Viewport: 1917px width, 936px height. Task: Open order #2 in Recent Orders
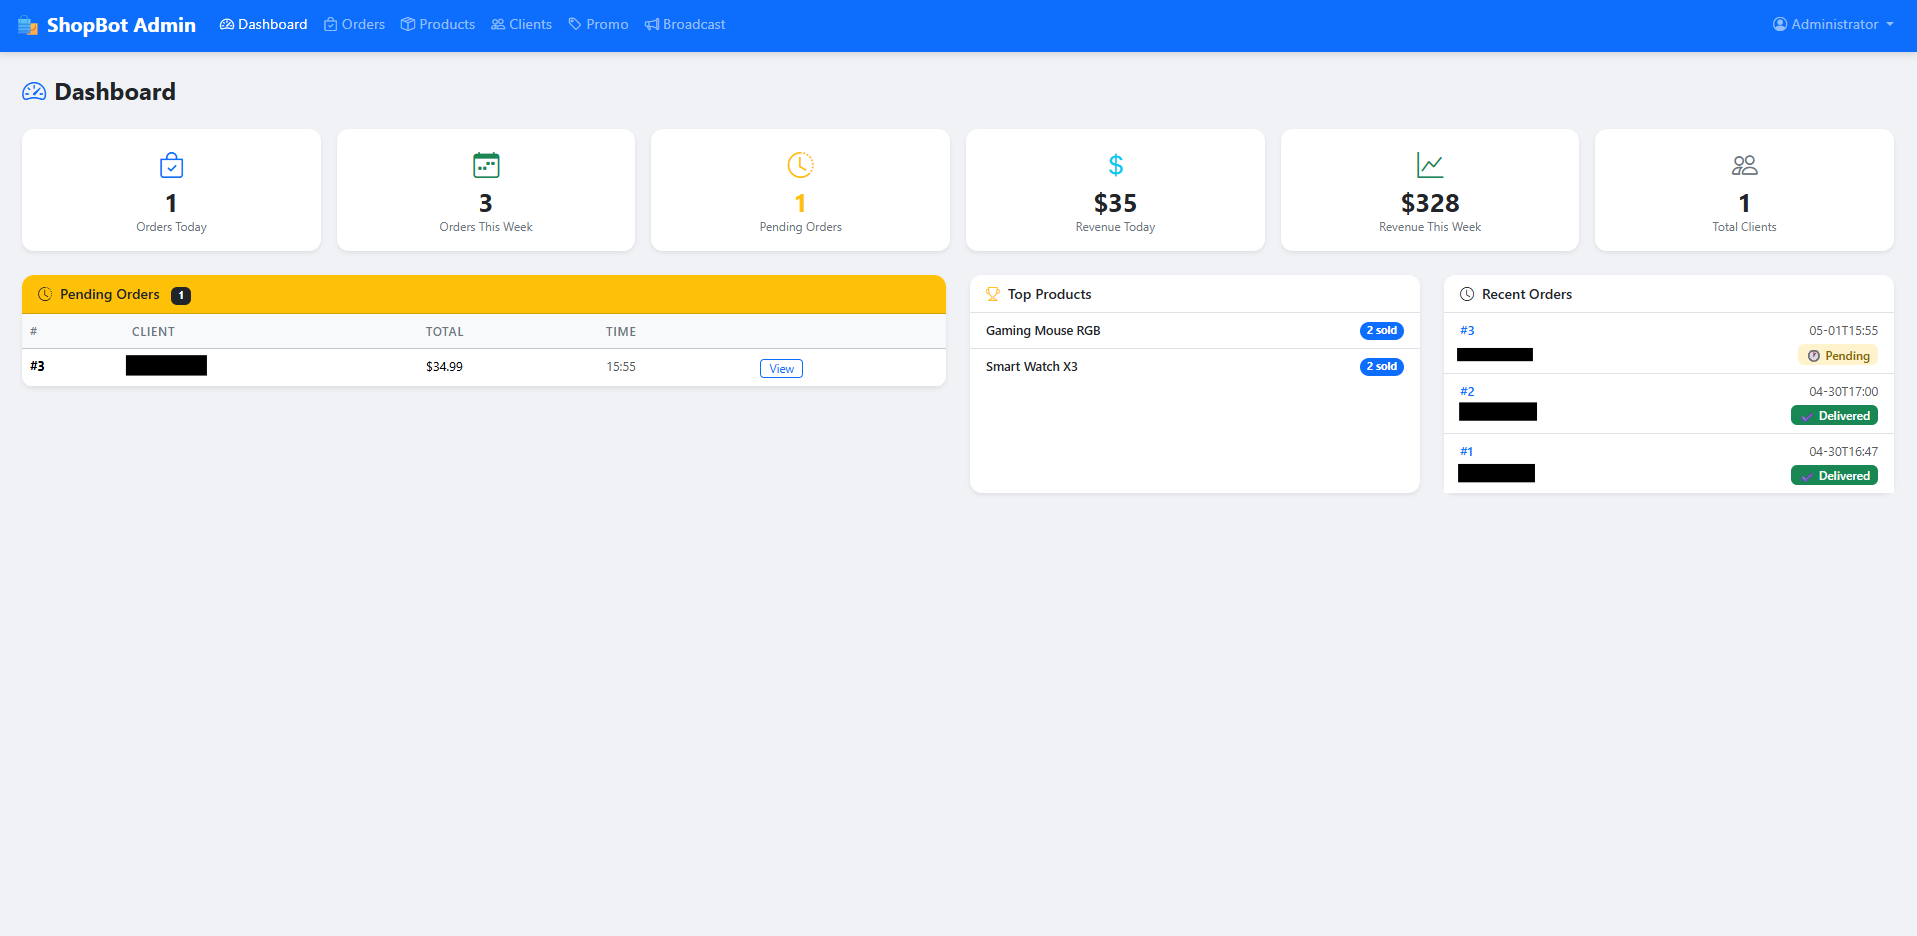pyautogui.click(x=1467, y=391)
